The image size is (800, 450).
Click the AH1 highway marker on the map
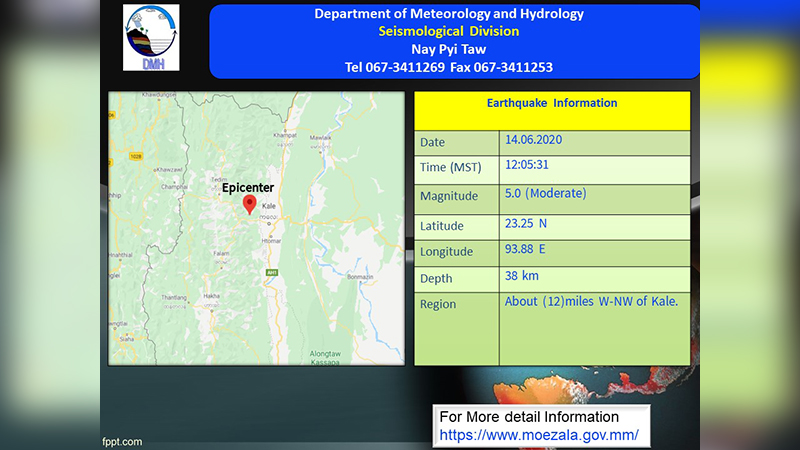[x=272, y=273]
